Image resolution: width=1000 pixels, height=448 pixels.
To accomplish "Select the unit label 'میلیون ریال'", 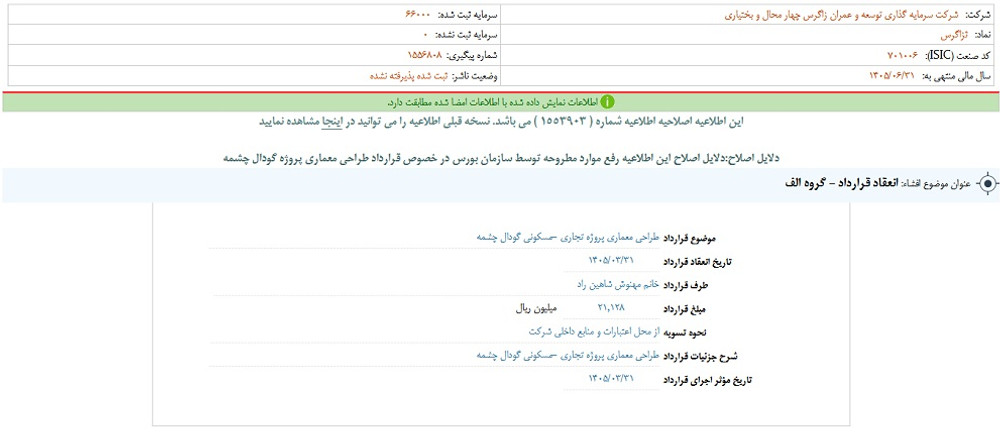I will [x=536, y=308].
